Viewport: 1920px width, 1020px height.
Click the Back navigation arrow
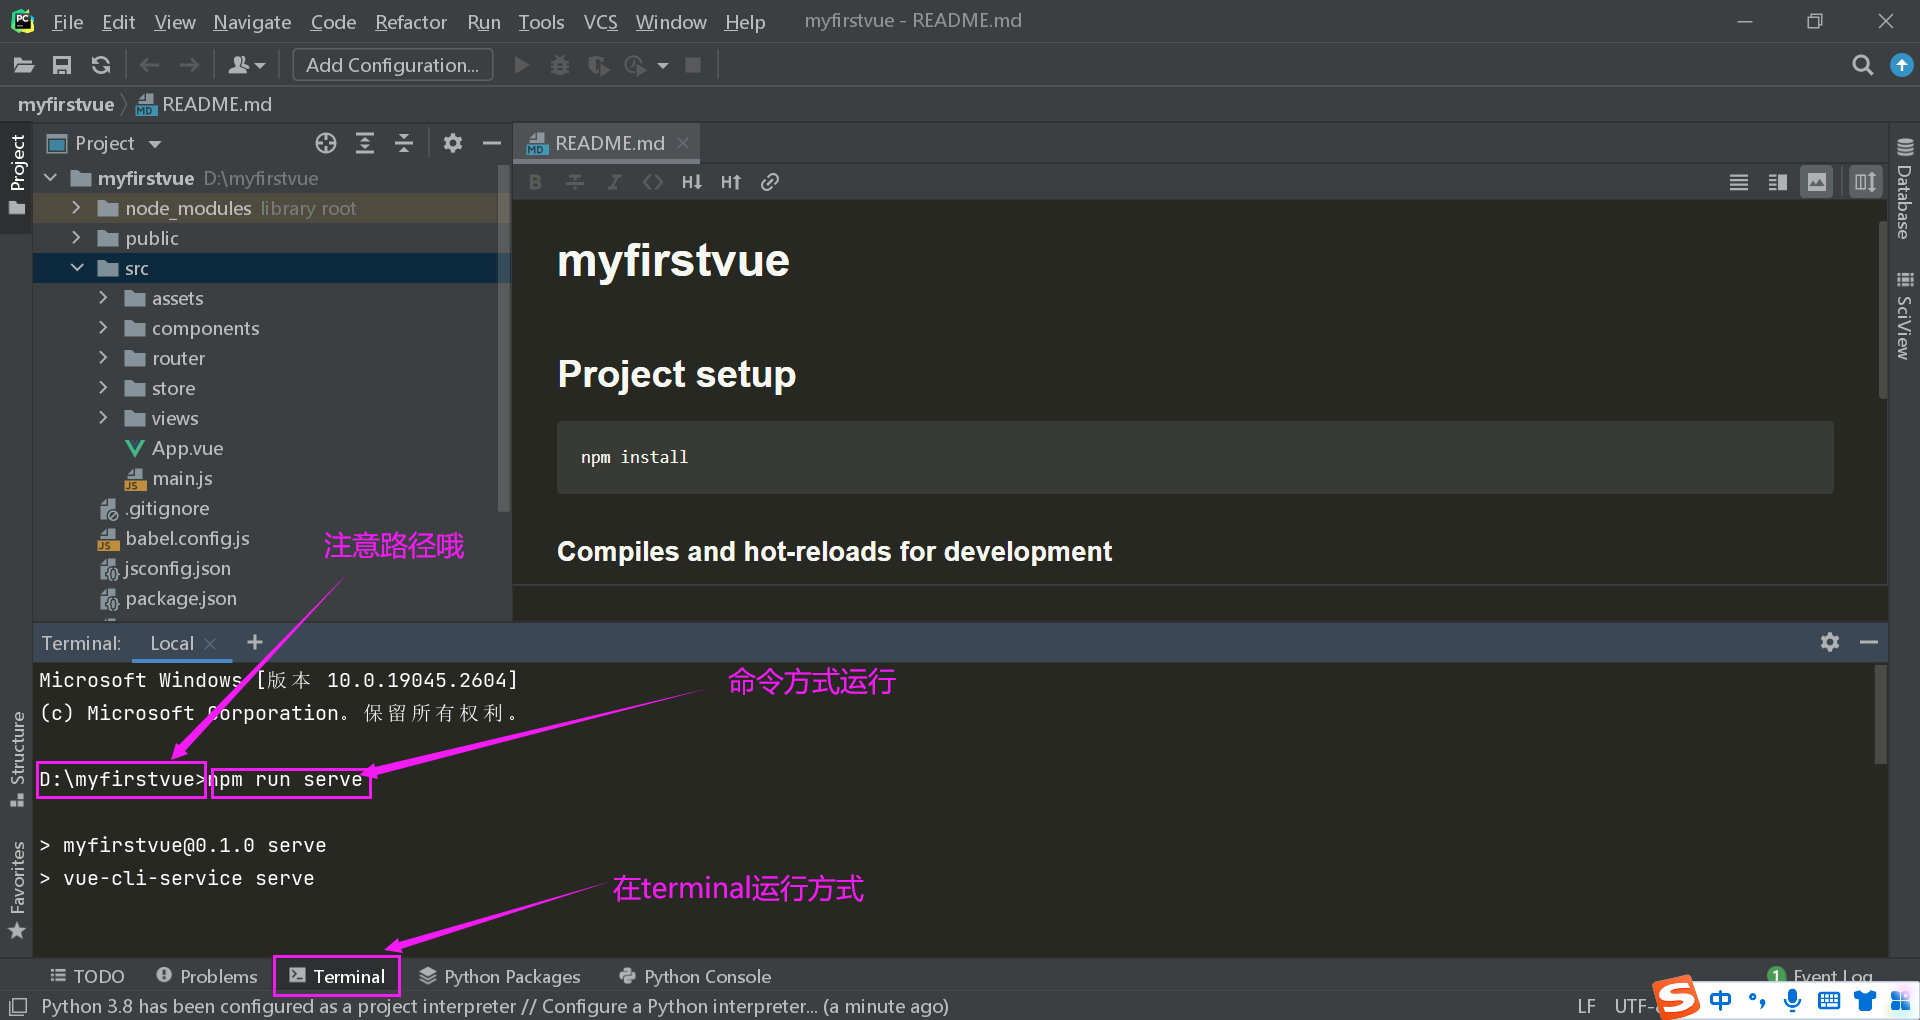(150, 65)
